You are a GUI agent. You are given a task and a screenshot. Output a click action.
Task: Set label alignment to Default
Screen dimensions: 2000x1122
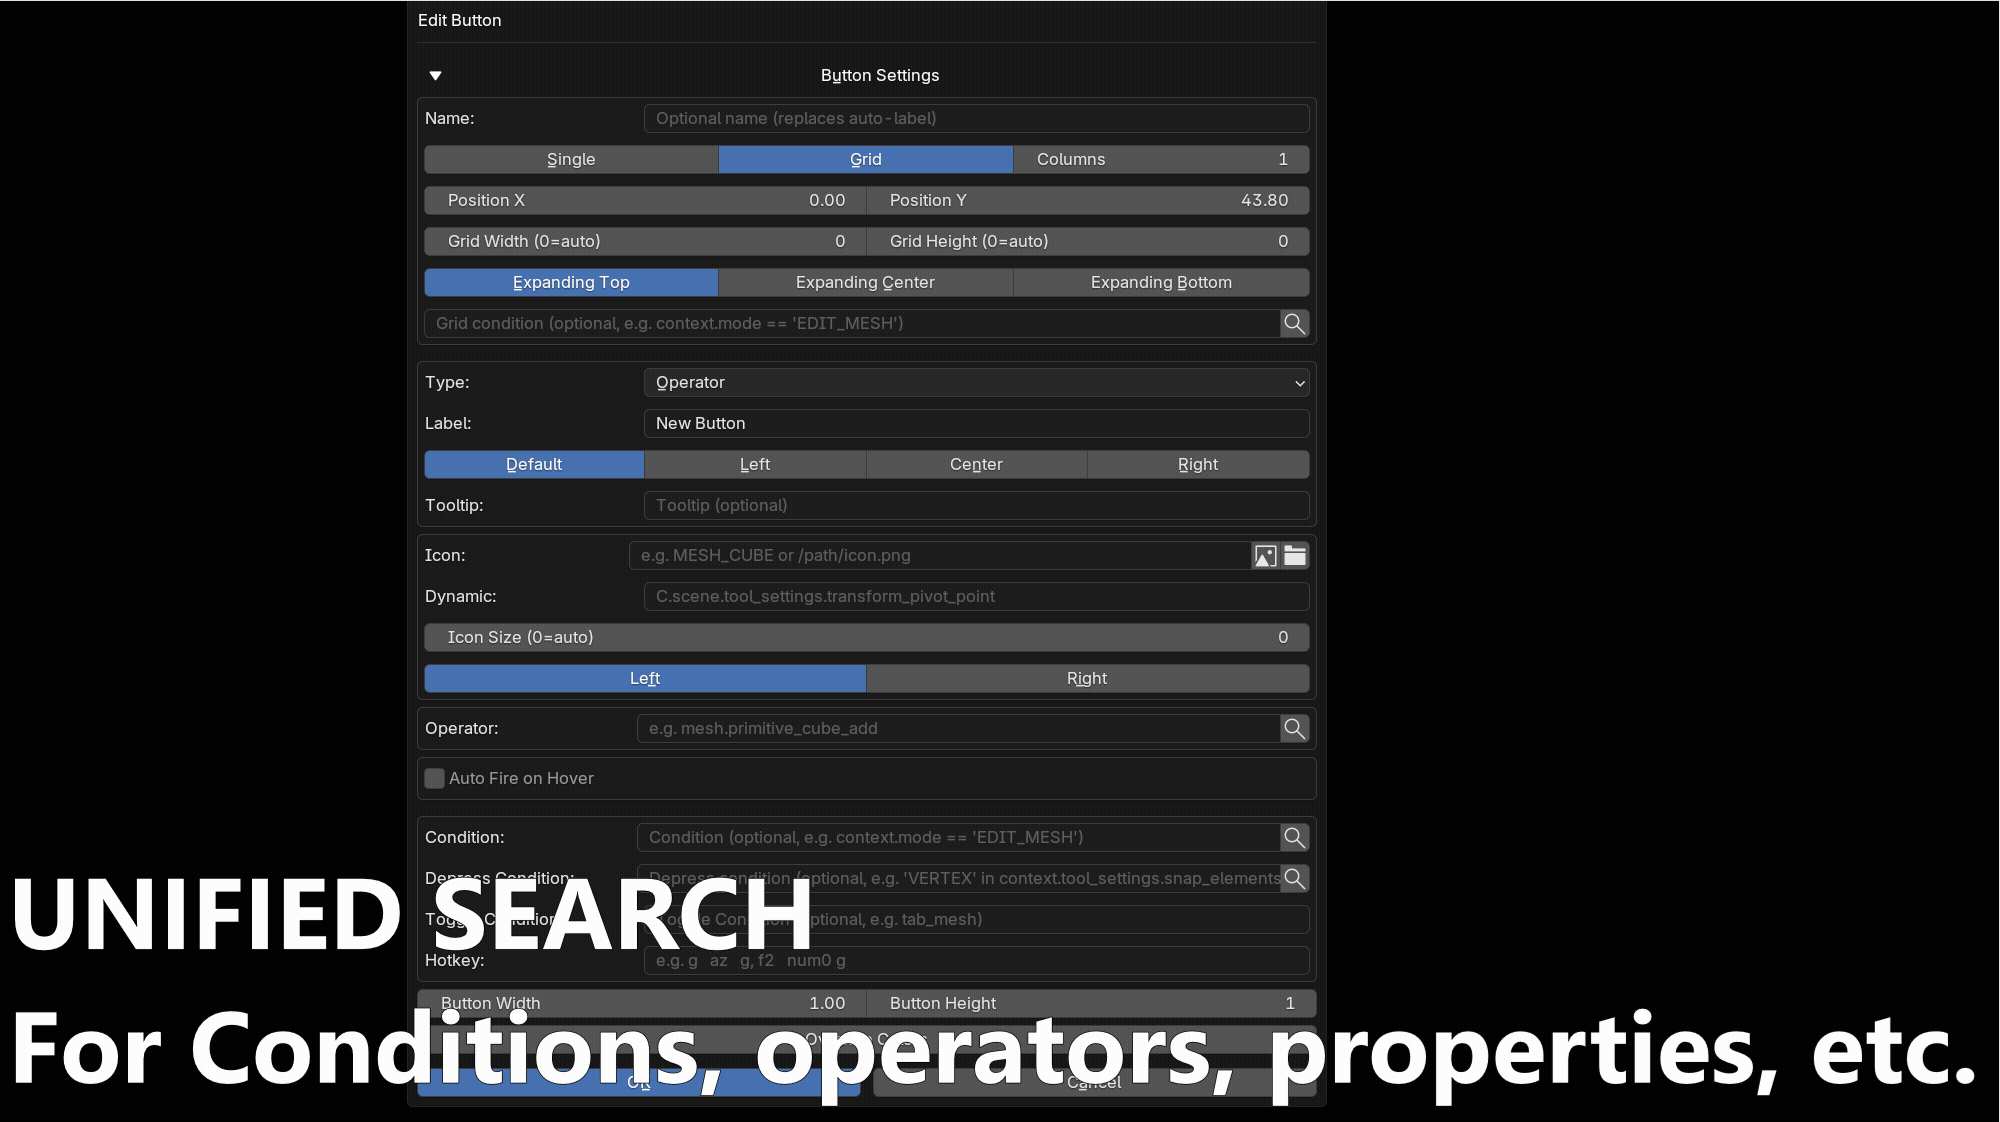click(x=534, y=464)
